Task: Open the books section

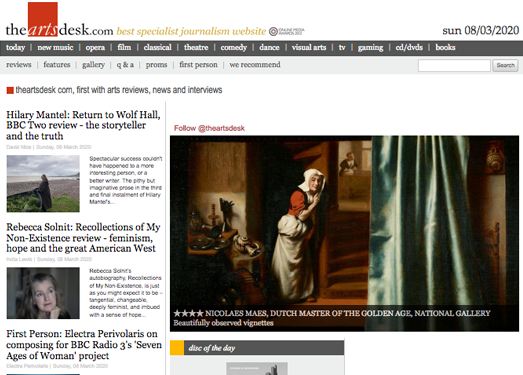Action: click(445, 47)
